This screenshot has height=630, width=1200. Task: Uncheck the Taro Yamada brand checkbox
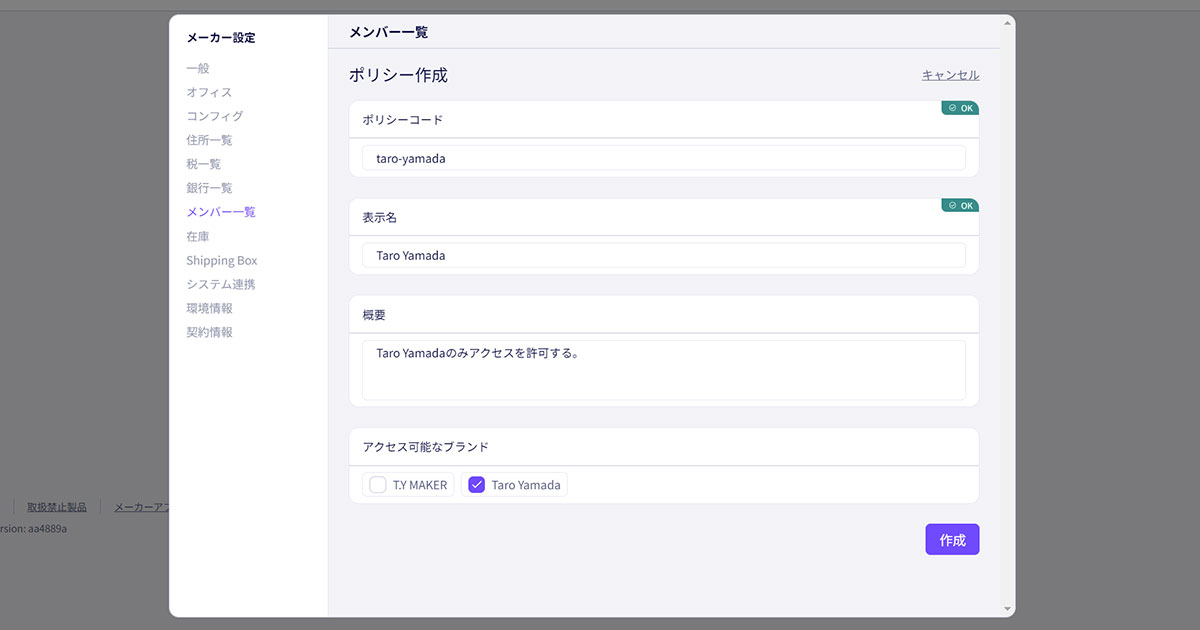[477, 485]
